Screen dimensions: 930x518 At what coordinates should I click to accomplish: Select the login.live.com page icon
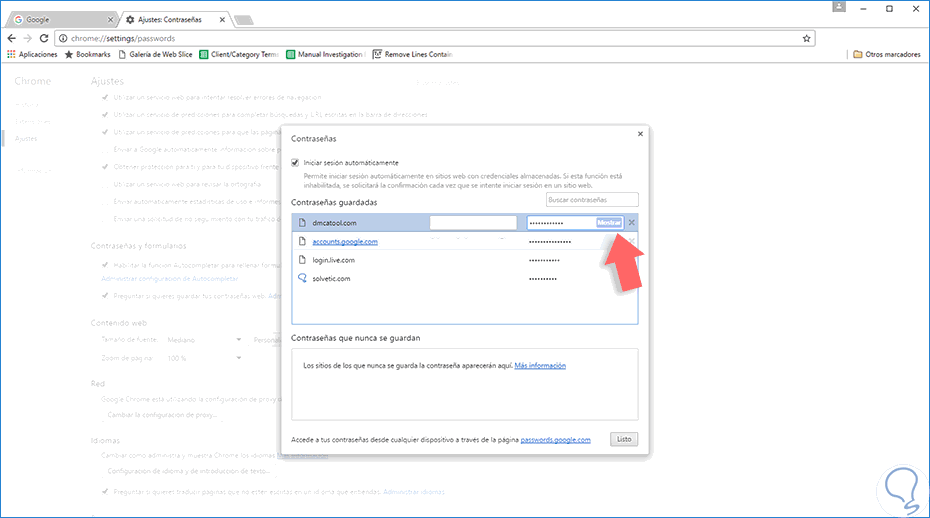[302, 260]
